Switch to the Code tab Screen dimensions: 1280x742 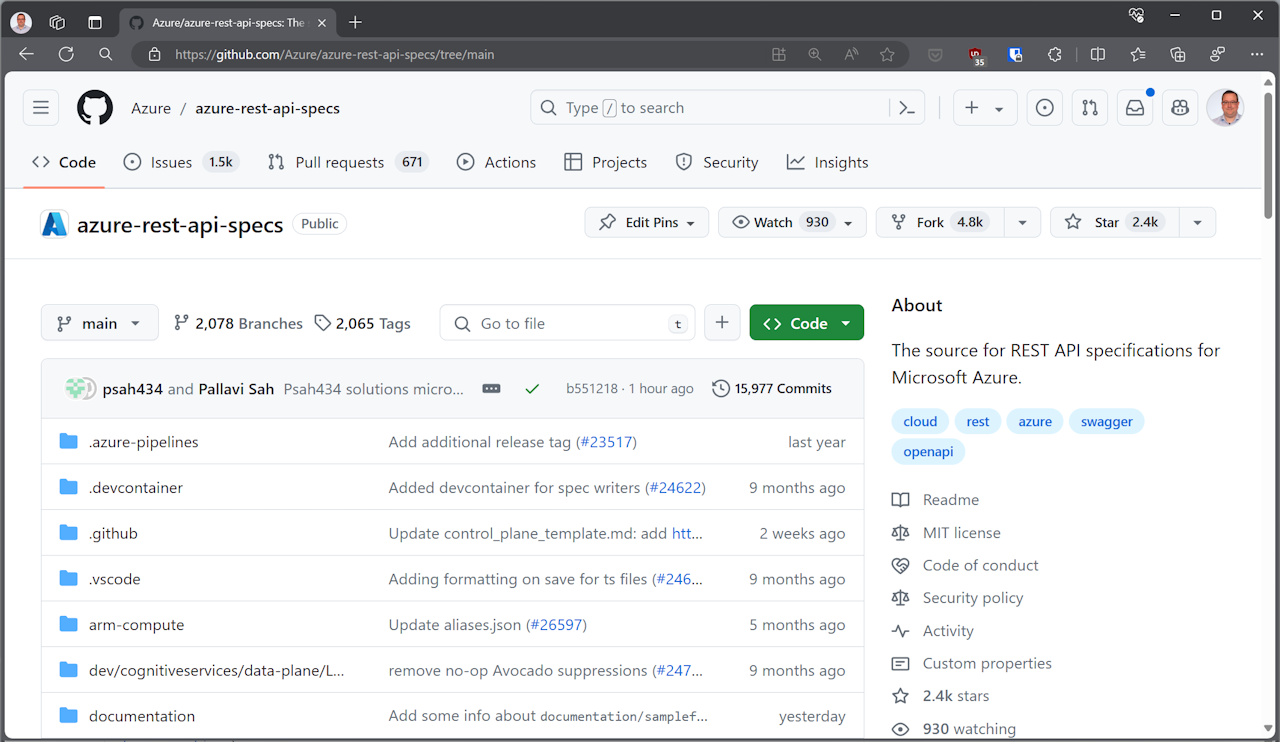coord(64,162)
